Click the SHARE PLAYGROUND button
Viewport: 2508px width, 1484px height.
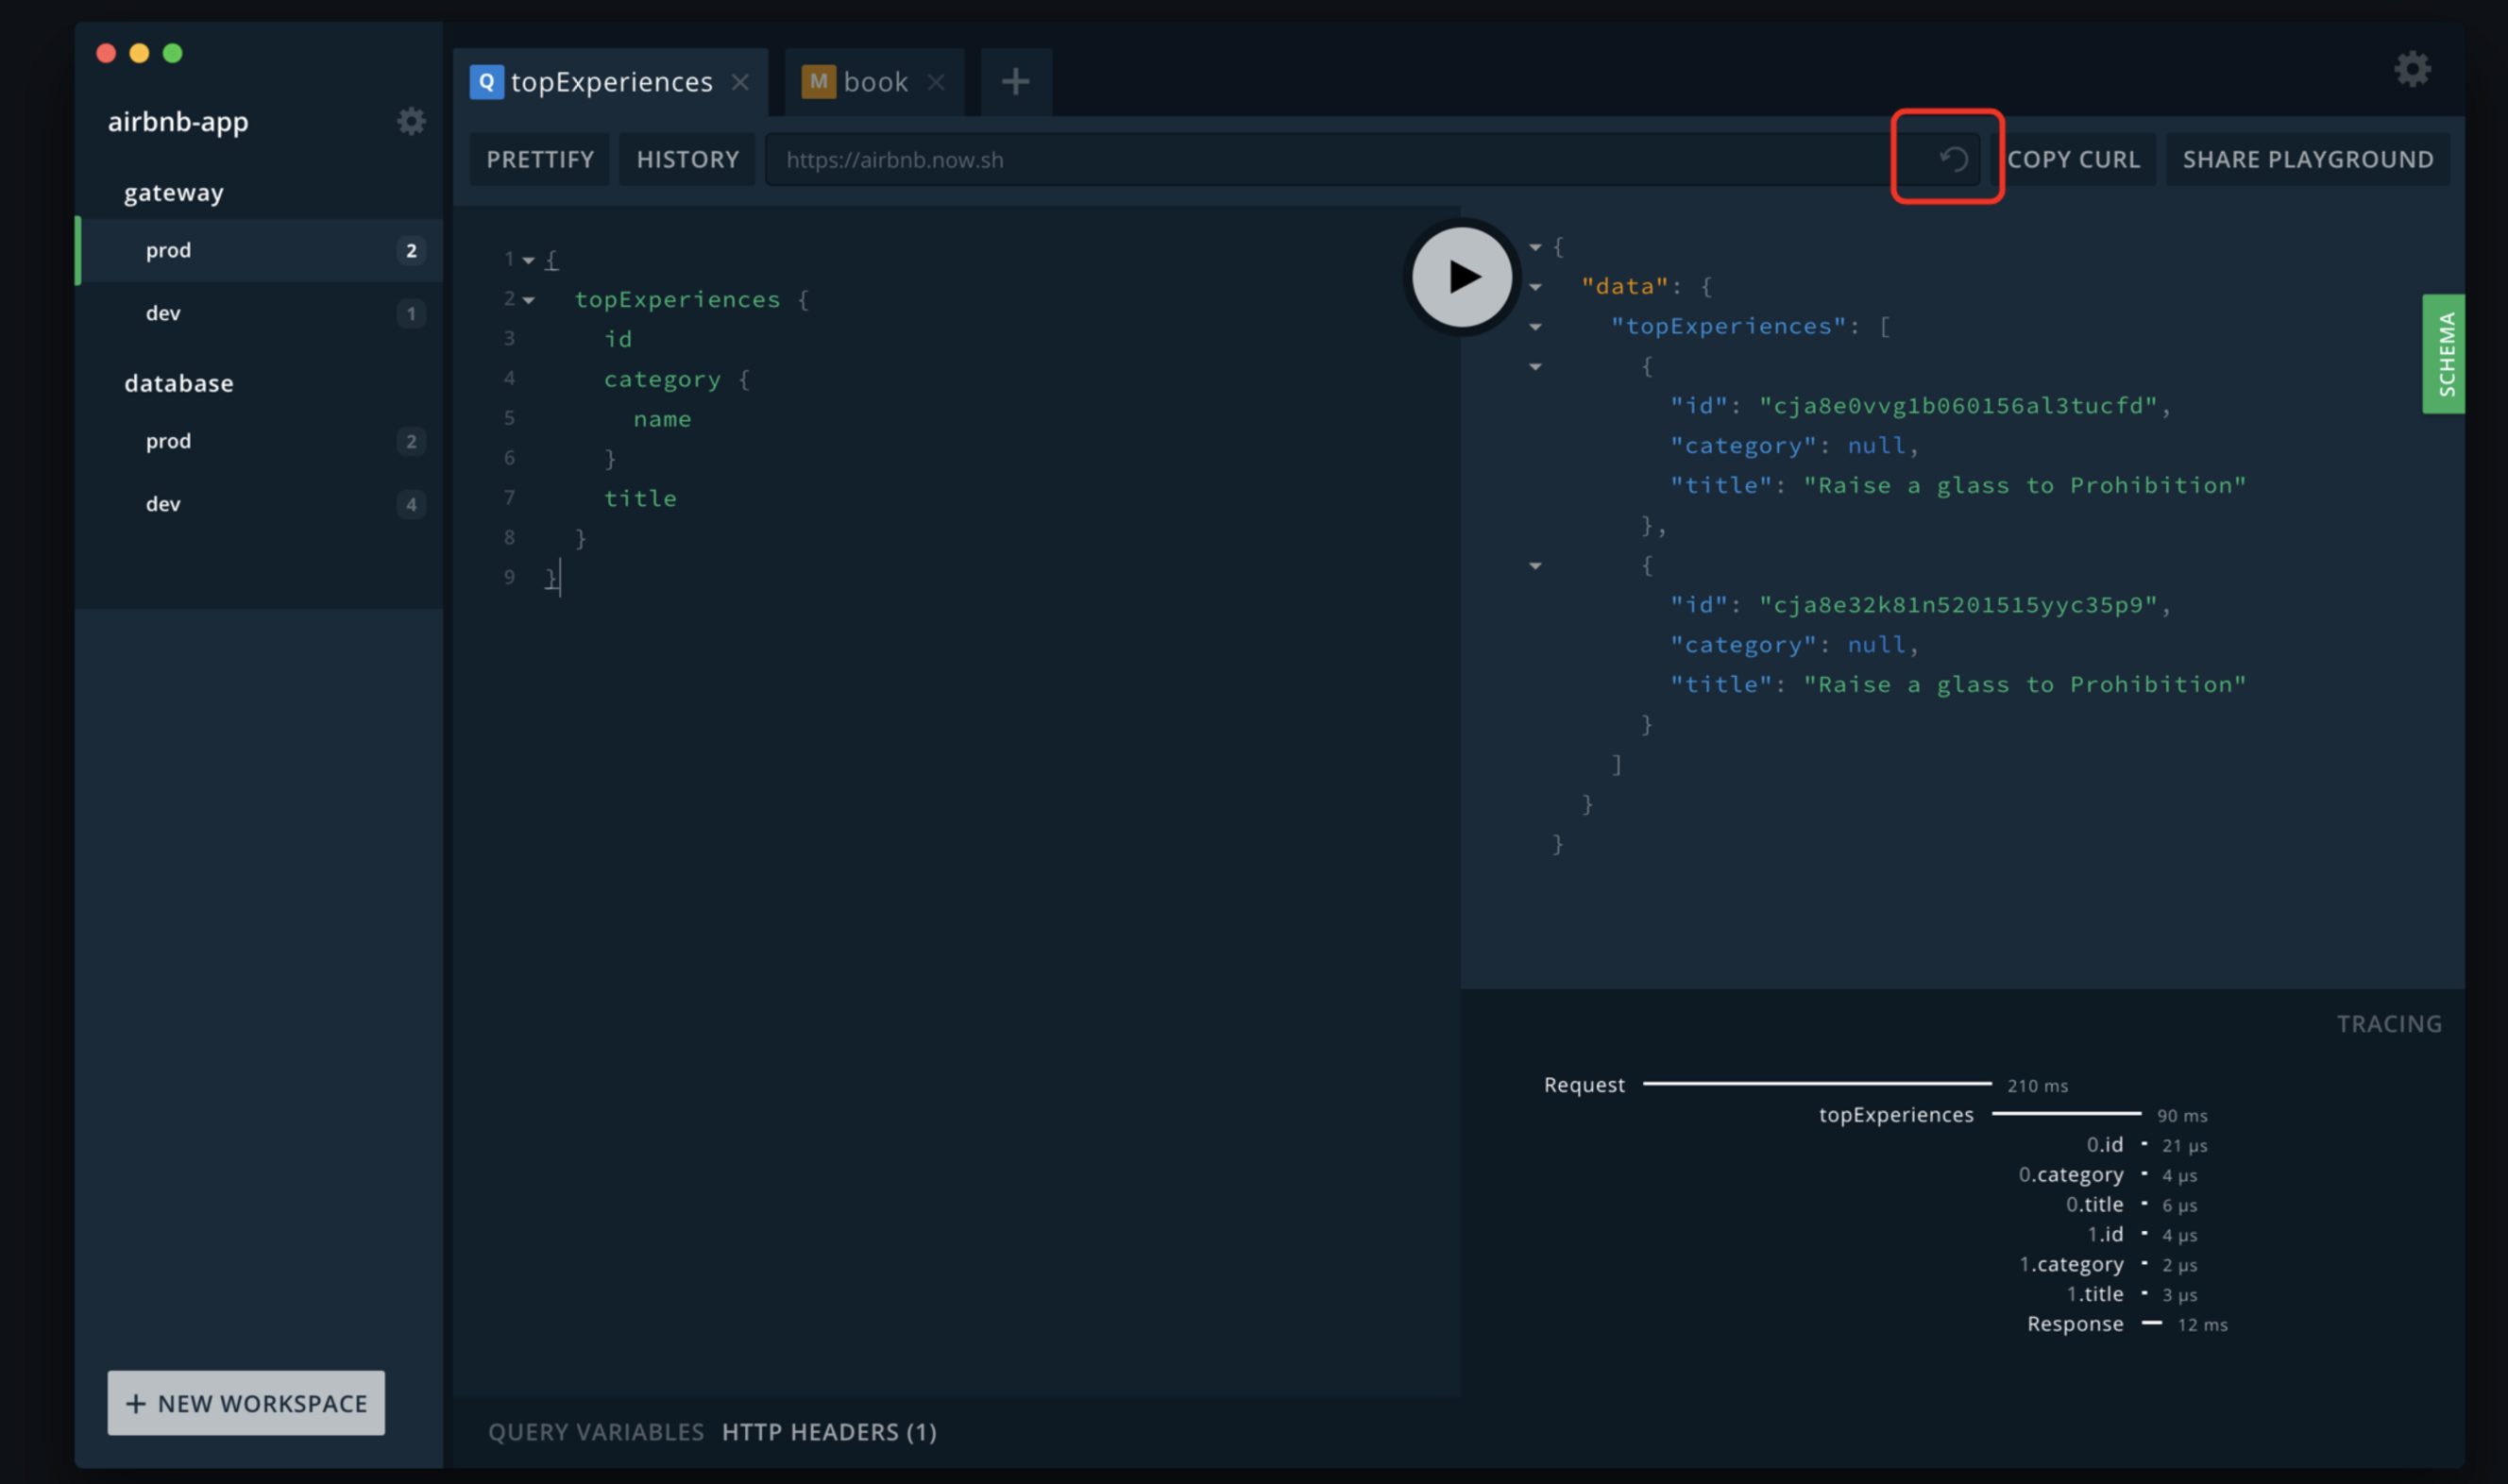[2308, 159]
